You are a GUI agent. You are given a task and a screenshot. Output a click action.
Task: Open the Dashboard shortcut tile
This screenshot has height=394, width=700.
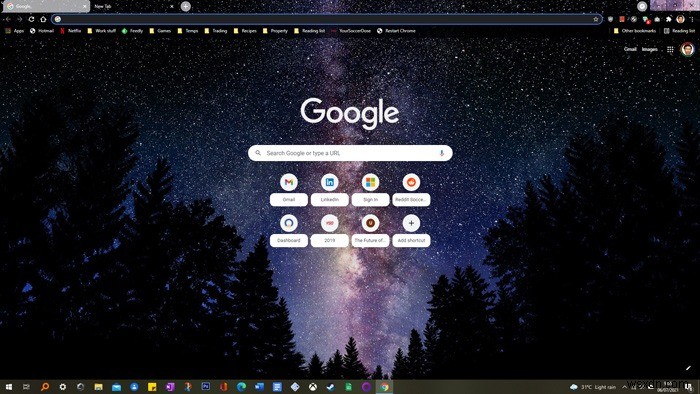(289, 230)
